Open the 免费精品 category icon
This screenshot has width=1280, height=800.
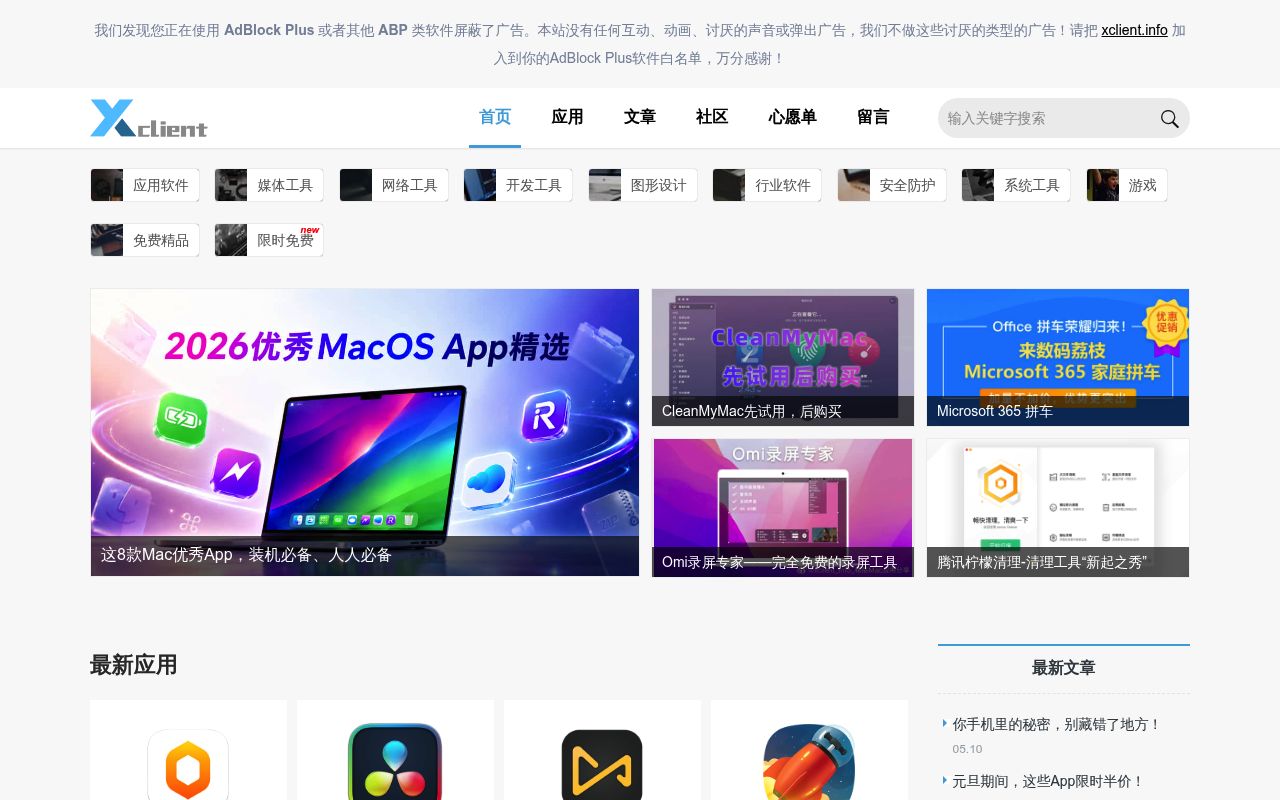[x=107, y=240]
